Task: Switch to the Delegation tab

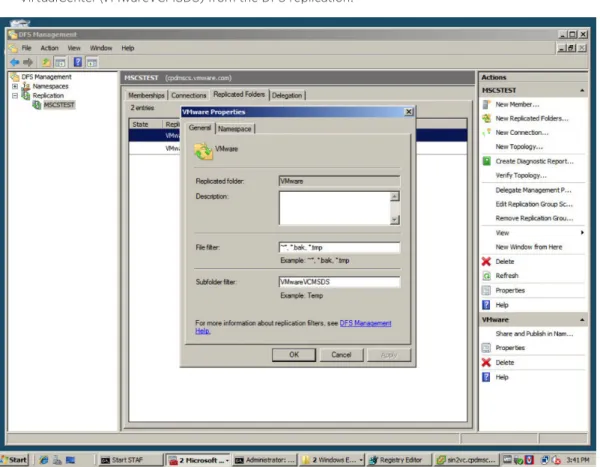Action: [x=287, y=95]
